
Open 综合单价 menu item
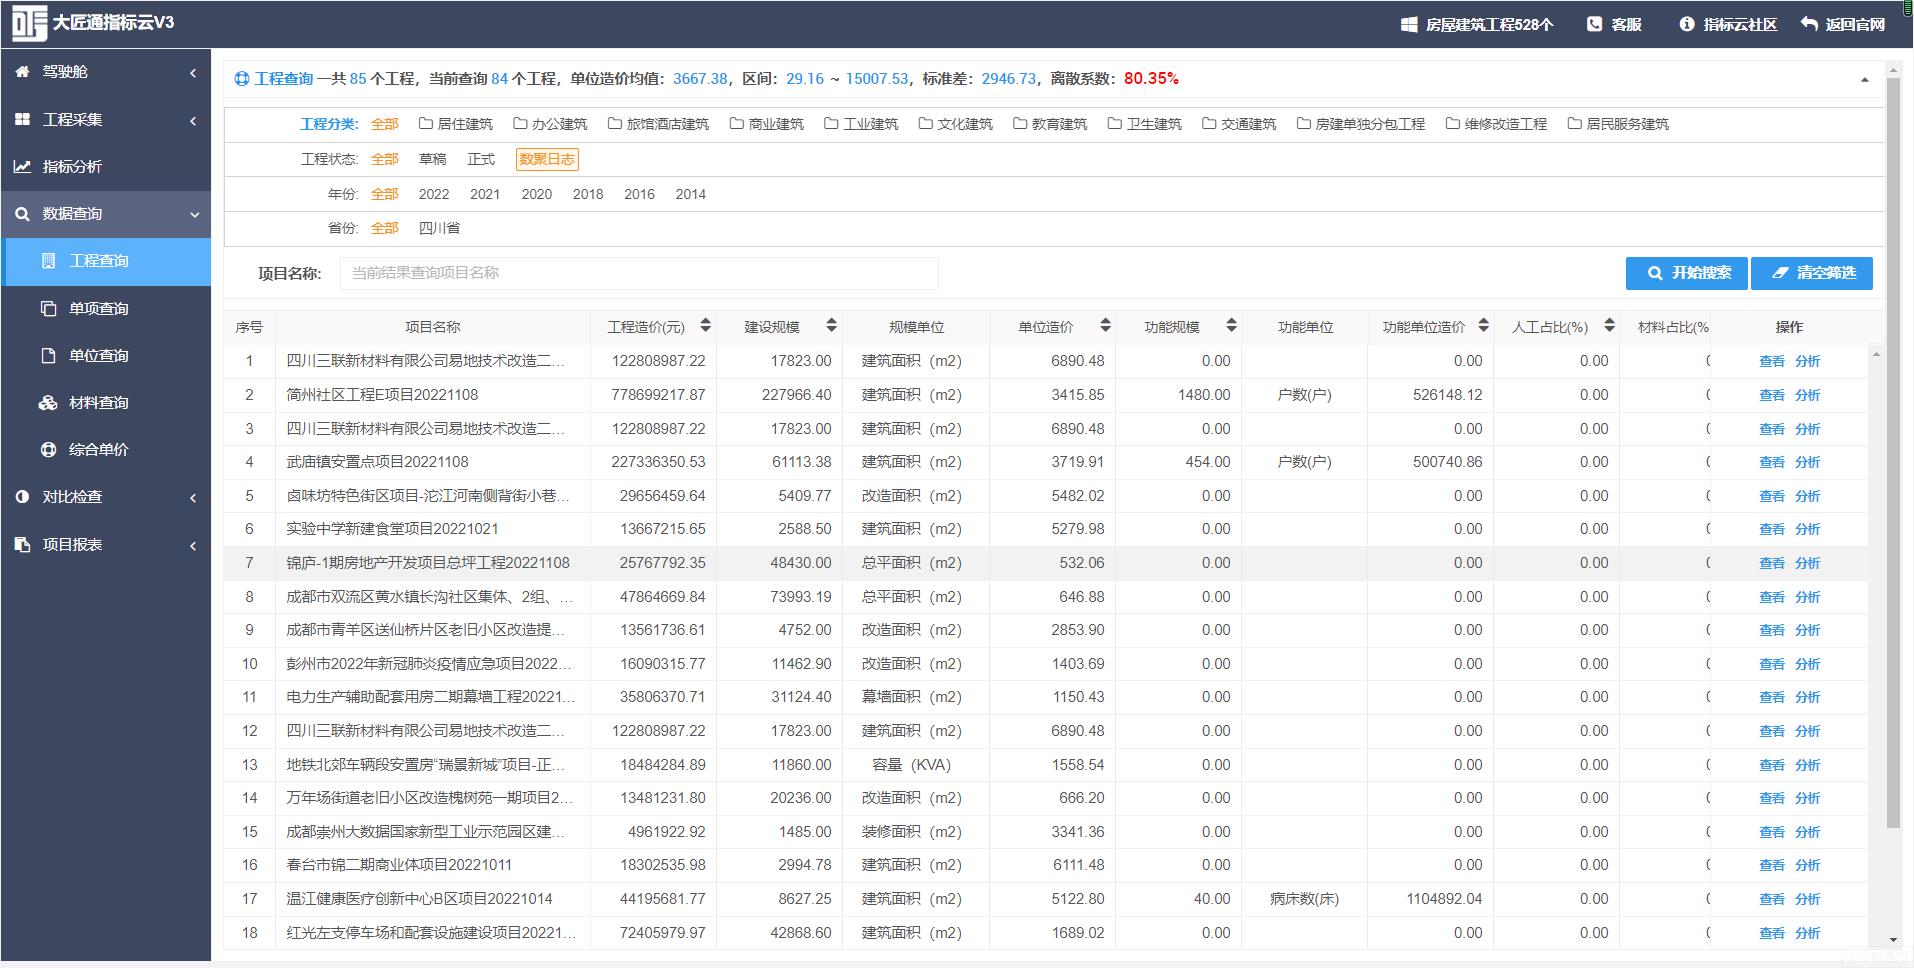[106, 450]
